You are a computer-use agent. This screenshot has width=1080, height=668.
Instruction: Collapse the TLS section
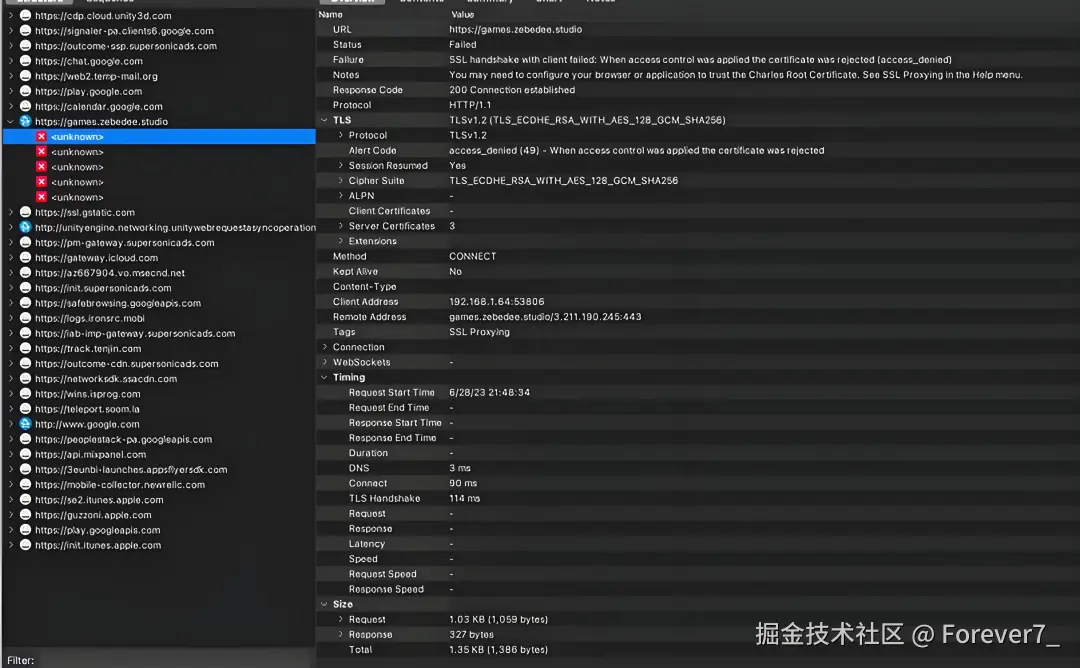[324, 120]
